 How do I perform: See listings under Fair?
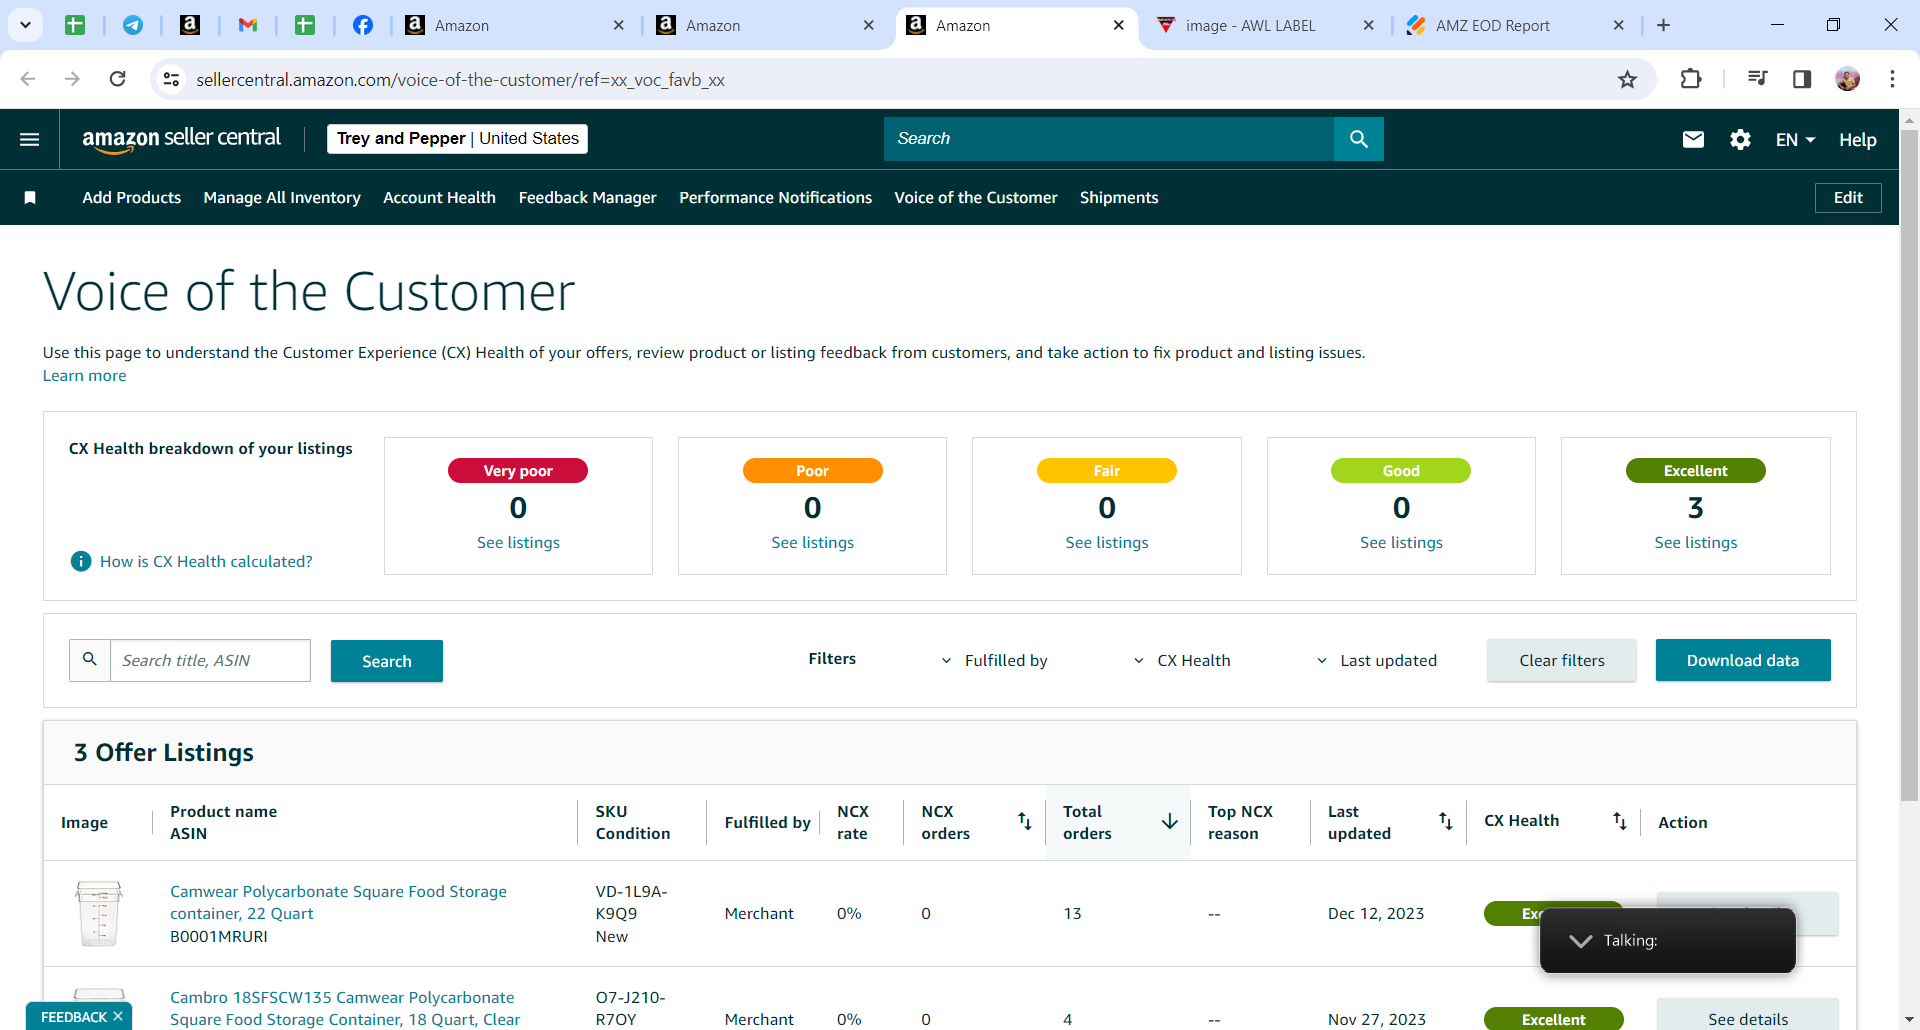click(1106, 543)
